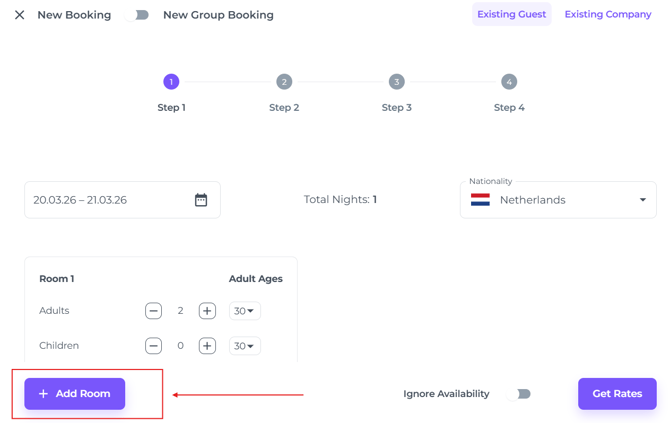The height and width of the screenshot is (423, 670).
Task: Enable the Ignore Availability switch
Action: (x=518, y=394)
